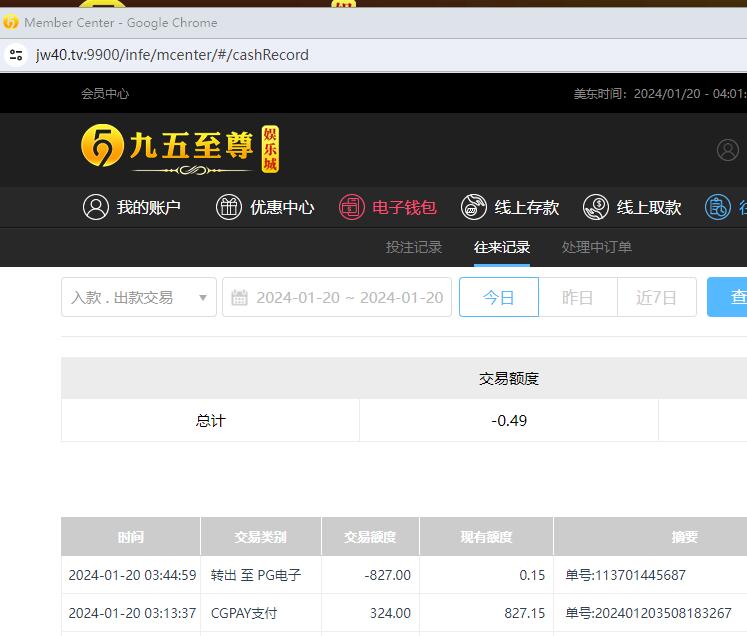Open 我的账户 menu label
This screenshot has width=747, height=636.
(x=149, y=207)
